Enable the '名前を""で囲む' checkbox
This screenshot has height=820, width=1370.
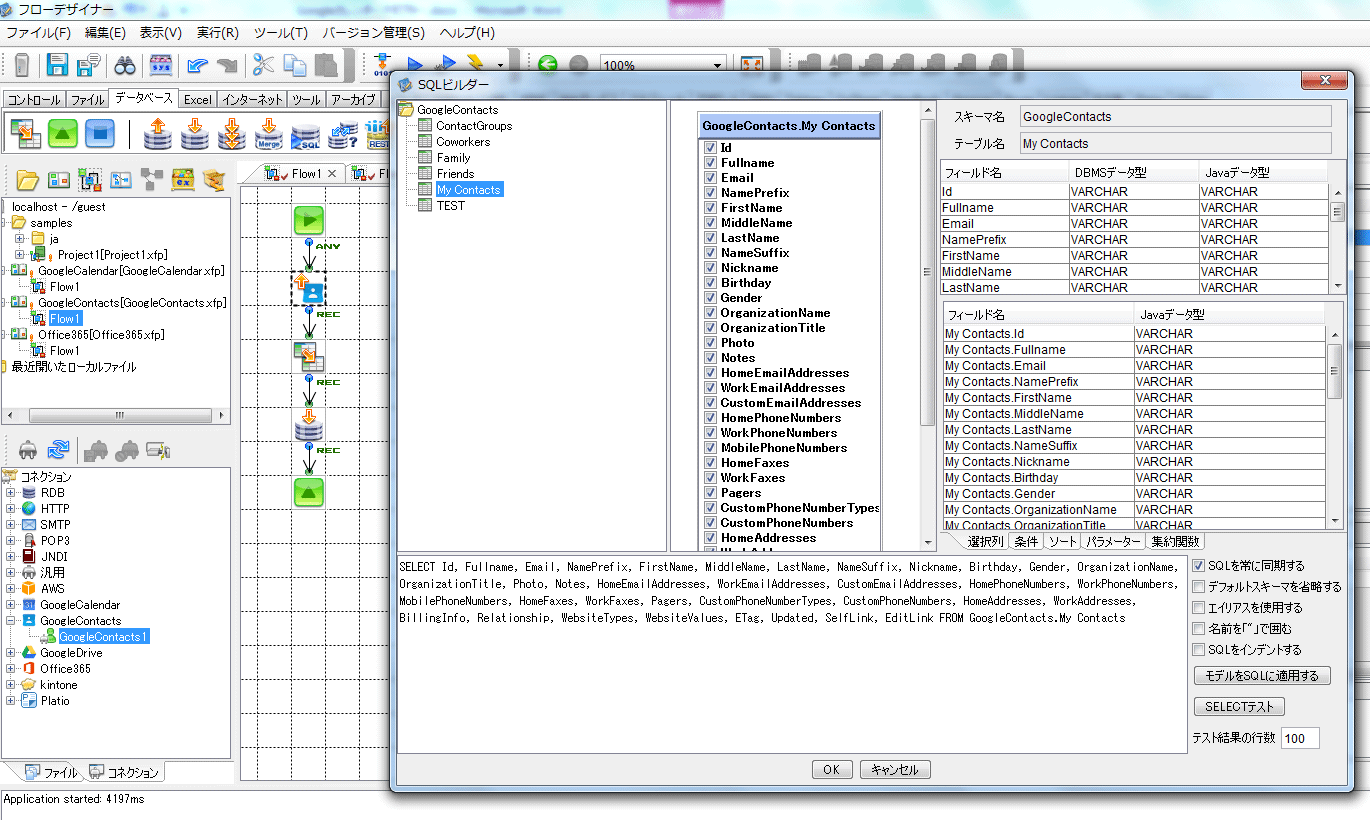(x=1199, y=629)
